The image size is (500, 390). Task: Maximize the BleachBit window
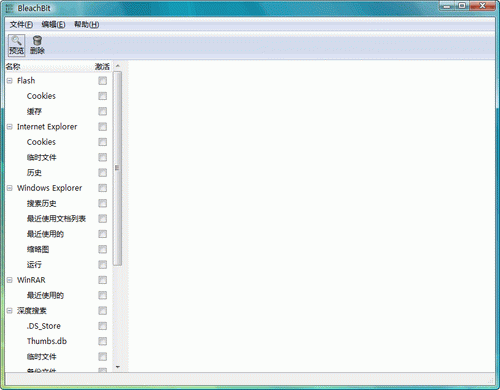click(462, 6)
